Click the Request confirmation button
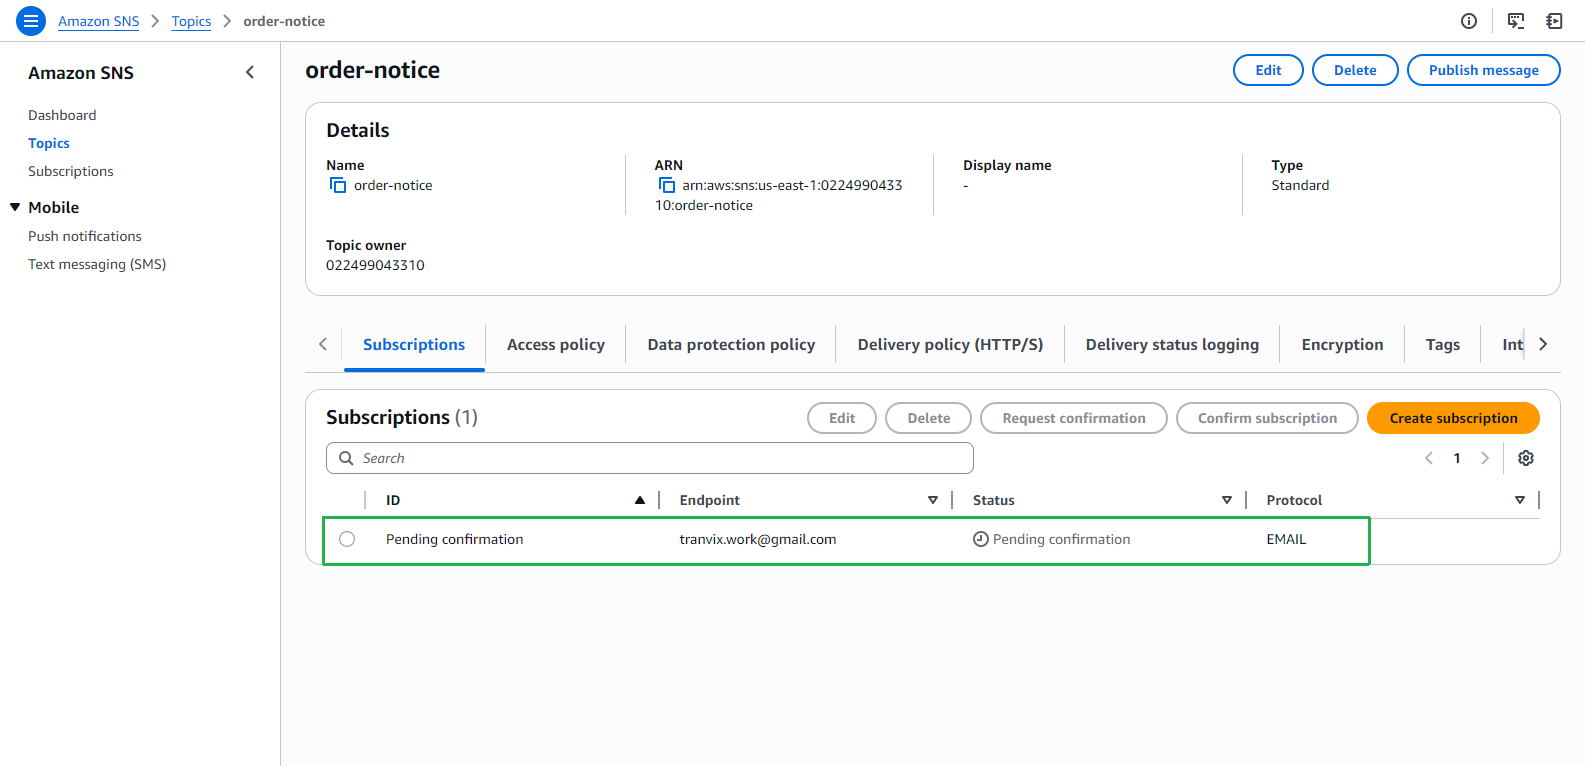The image size is (1585, 766). (x=1074, y=418)
